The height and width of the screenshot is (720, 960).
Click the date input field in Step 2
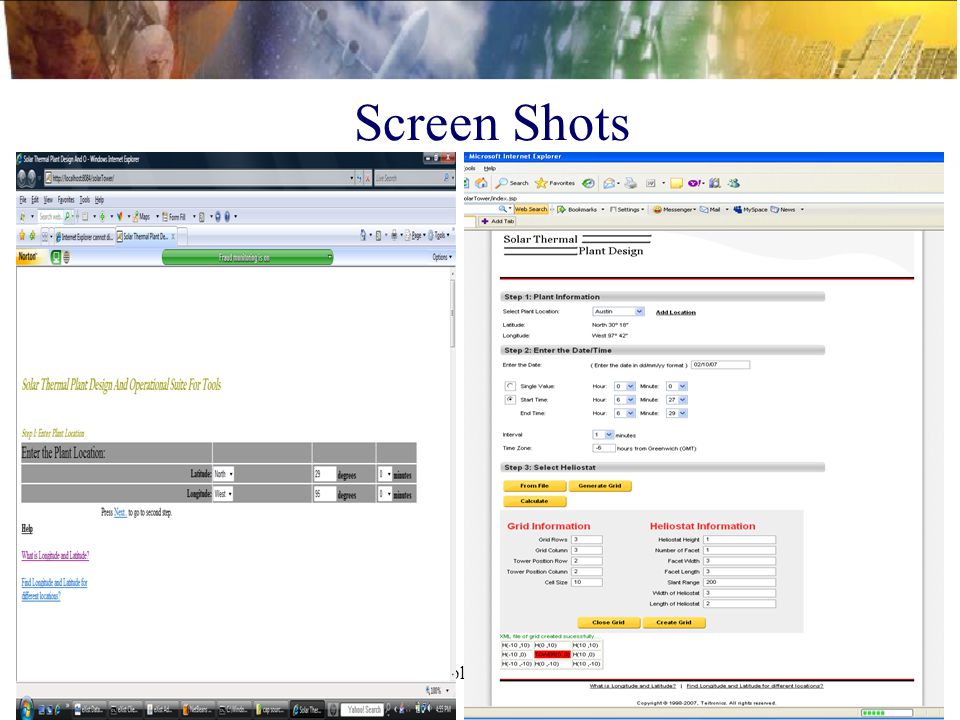pos(721,365)
